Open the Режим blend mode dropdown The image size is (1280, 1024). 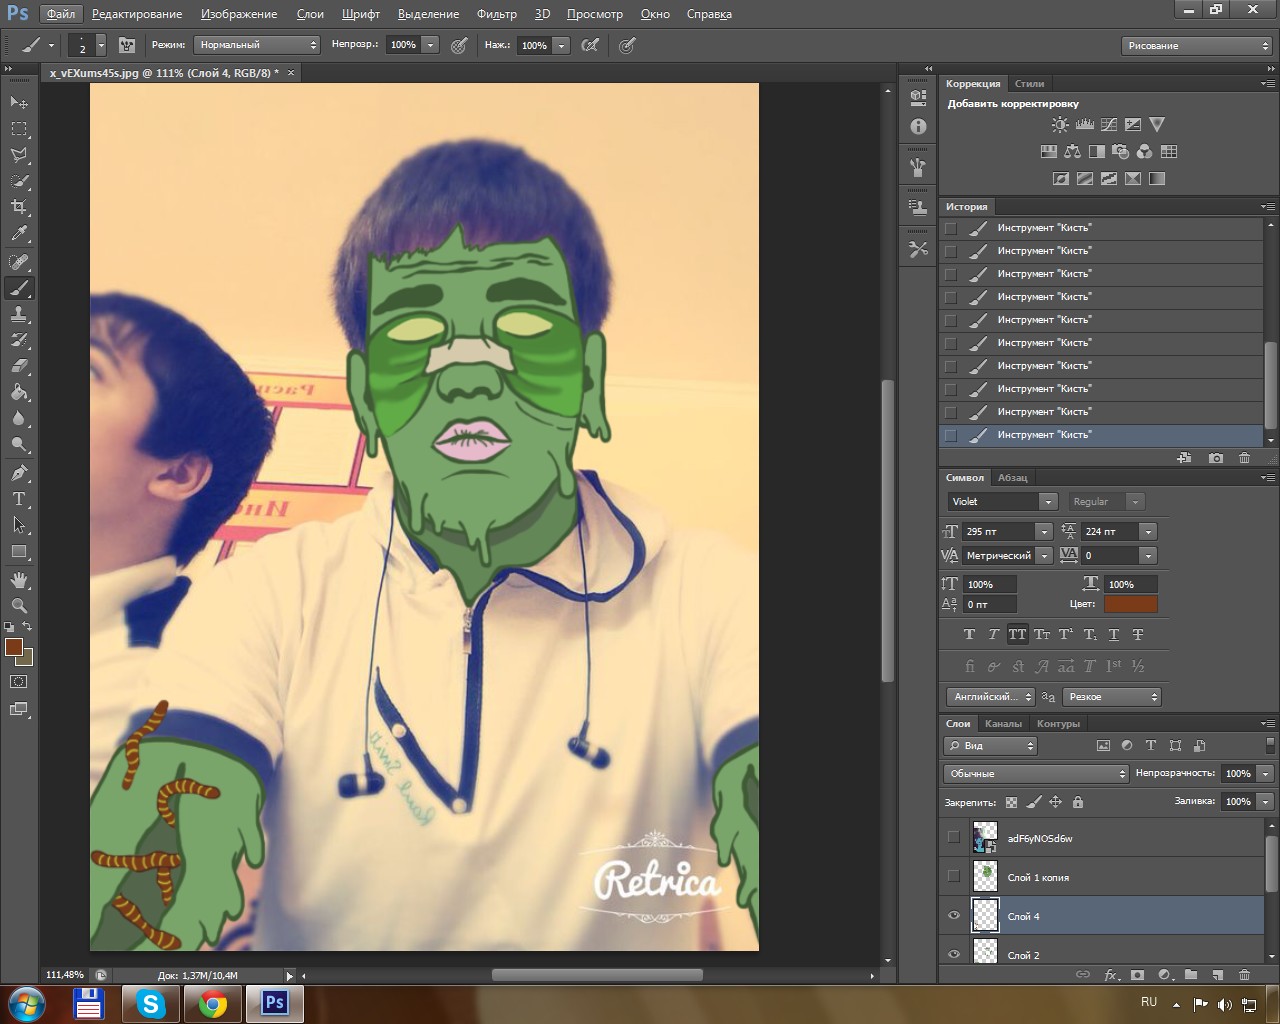click(x=257, y=45)
